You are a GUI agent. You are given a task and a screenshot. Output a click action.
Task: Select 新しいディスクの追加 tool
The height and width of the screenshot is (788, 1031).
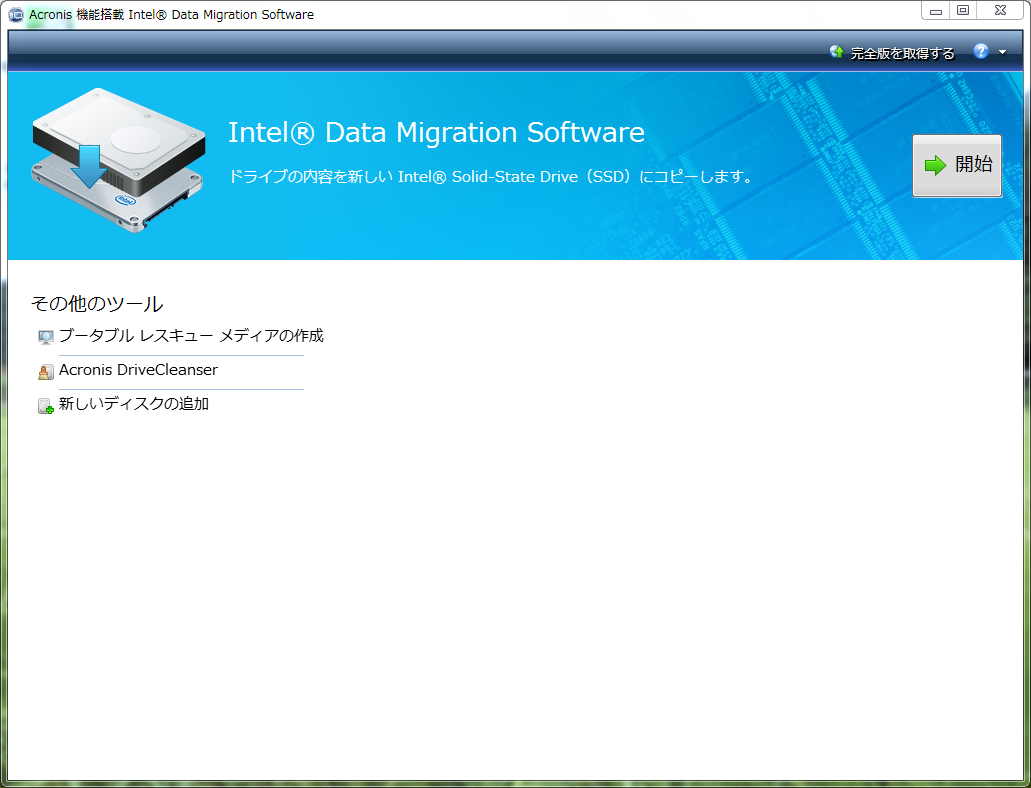pos(134,404)
